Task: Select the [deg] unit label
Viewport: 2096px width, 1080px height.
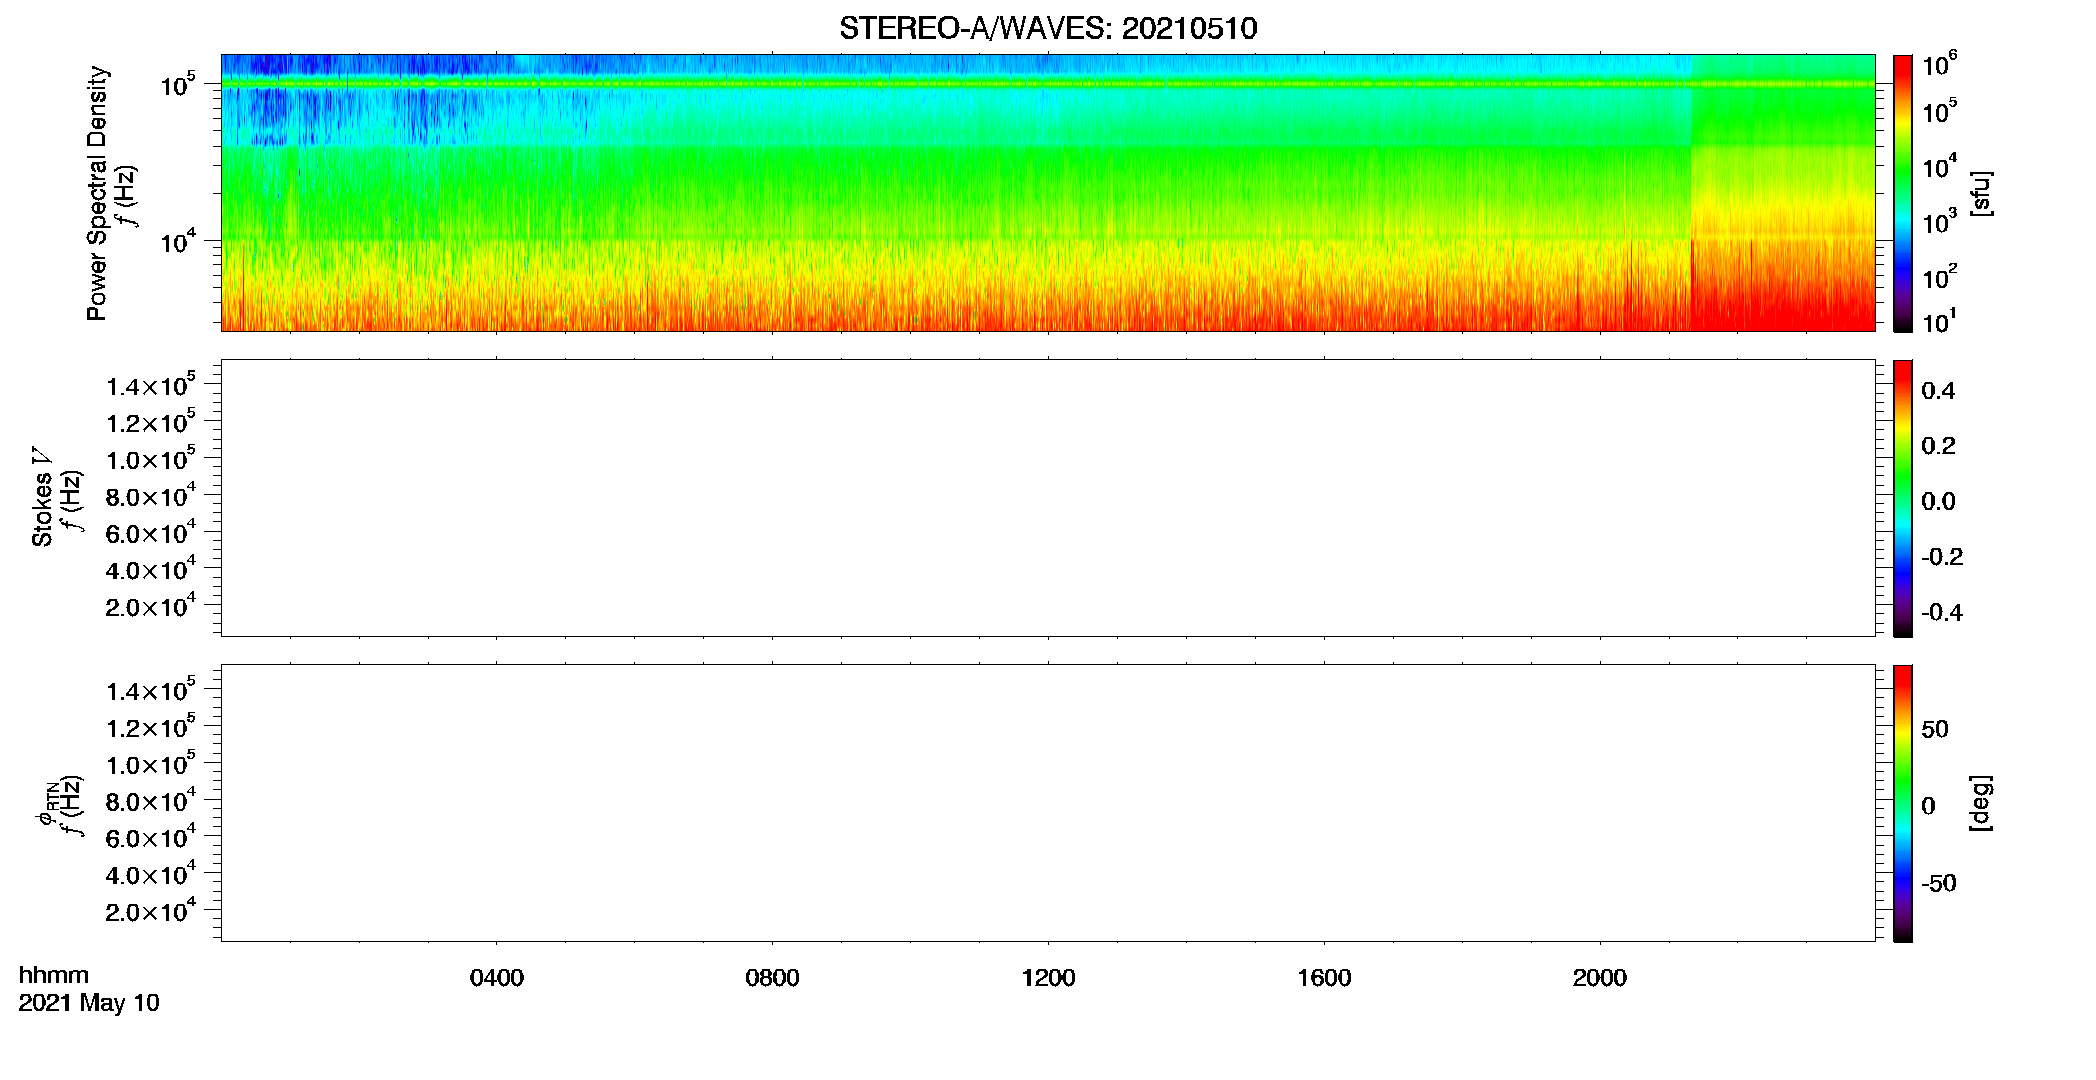Action: 1980,803
